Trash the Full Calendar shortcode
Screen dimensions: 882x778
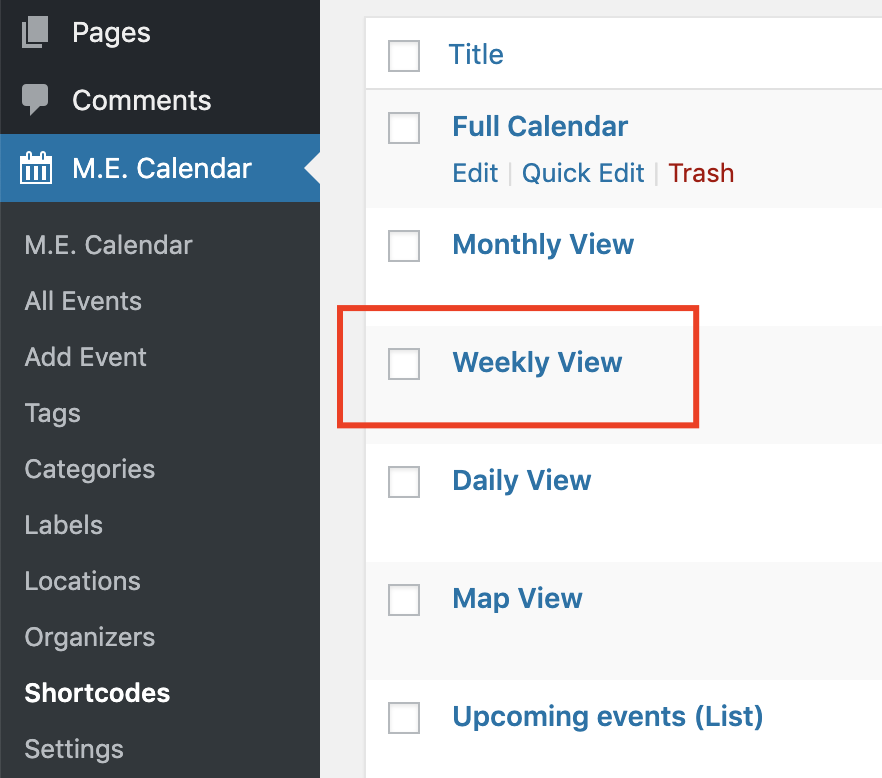[x=701, y=173]
